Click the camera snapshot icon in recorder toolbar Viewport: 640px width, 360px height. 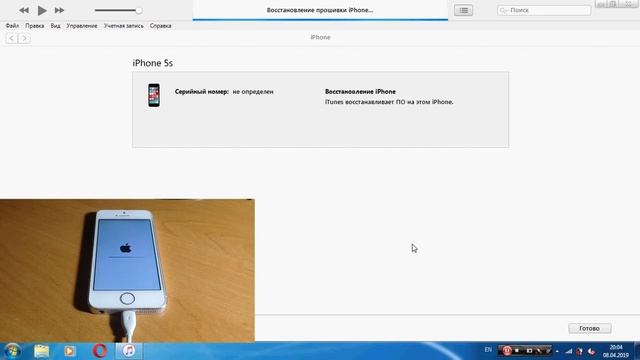529,351
